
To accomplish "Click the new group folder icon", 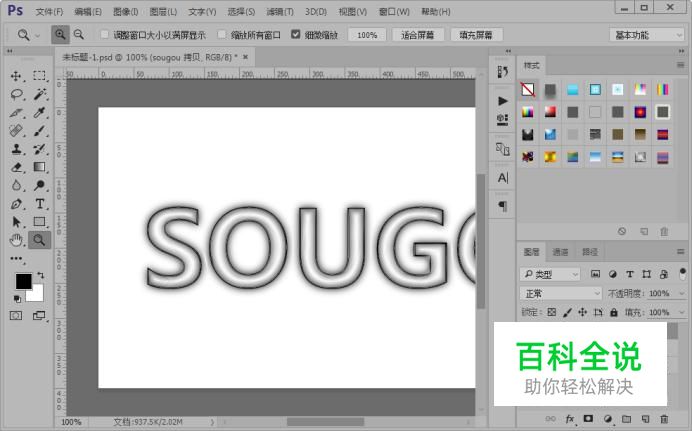I will pos(626,419).
